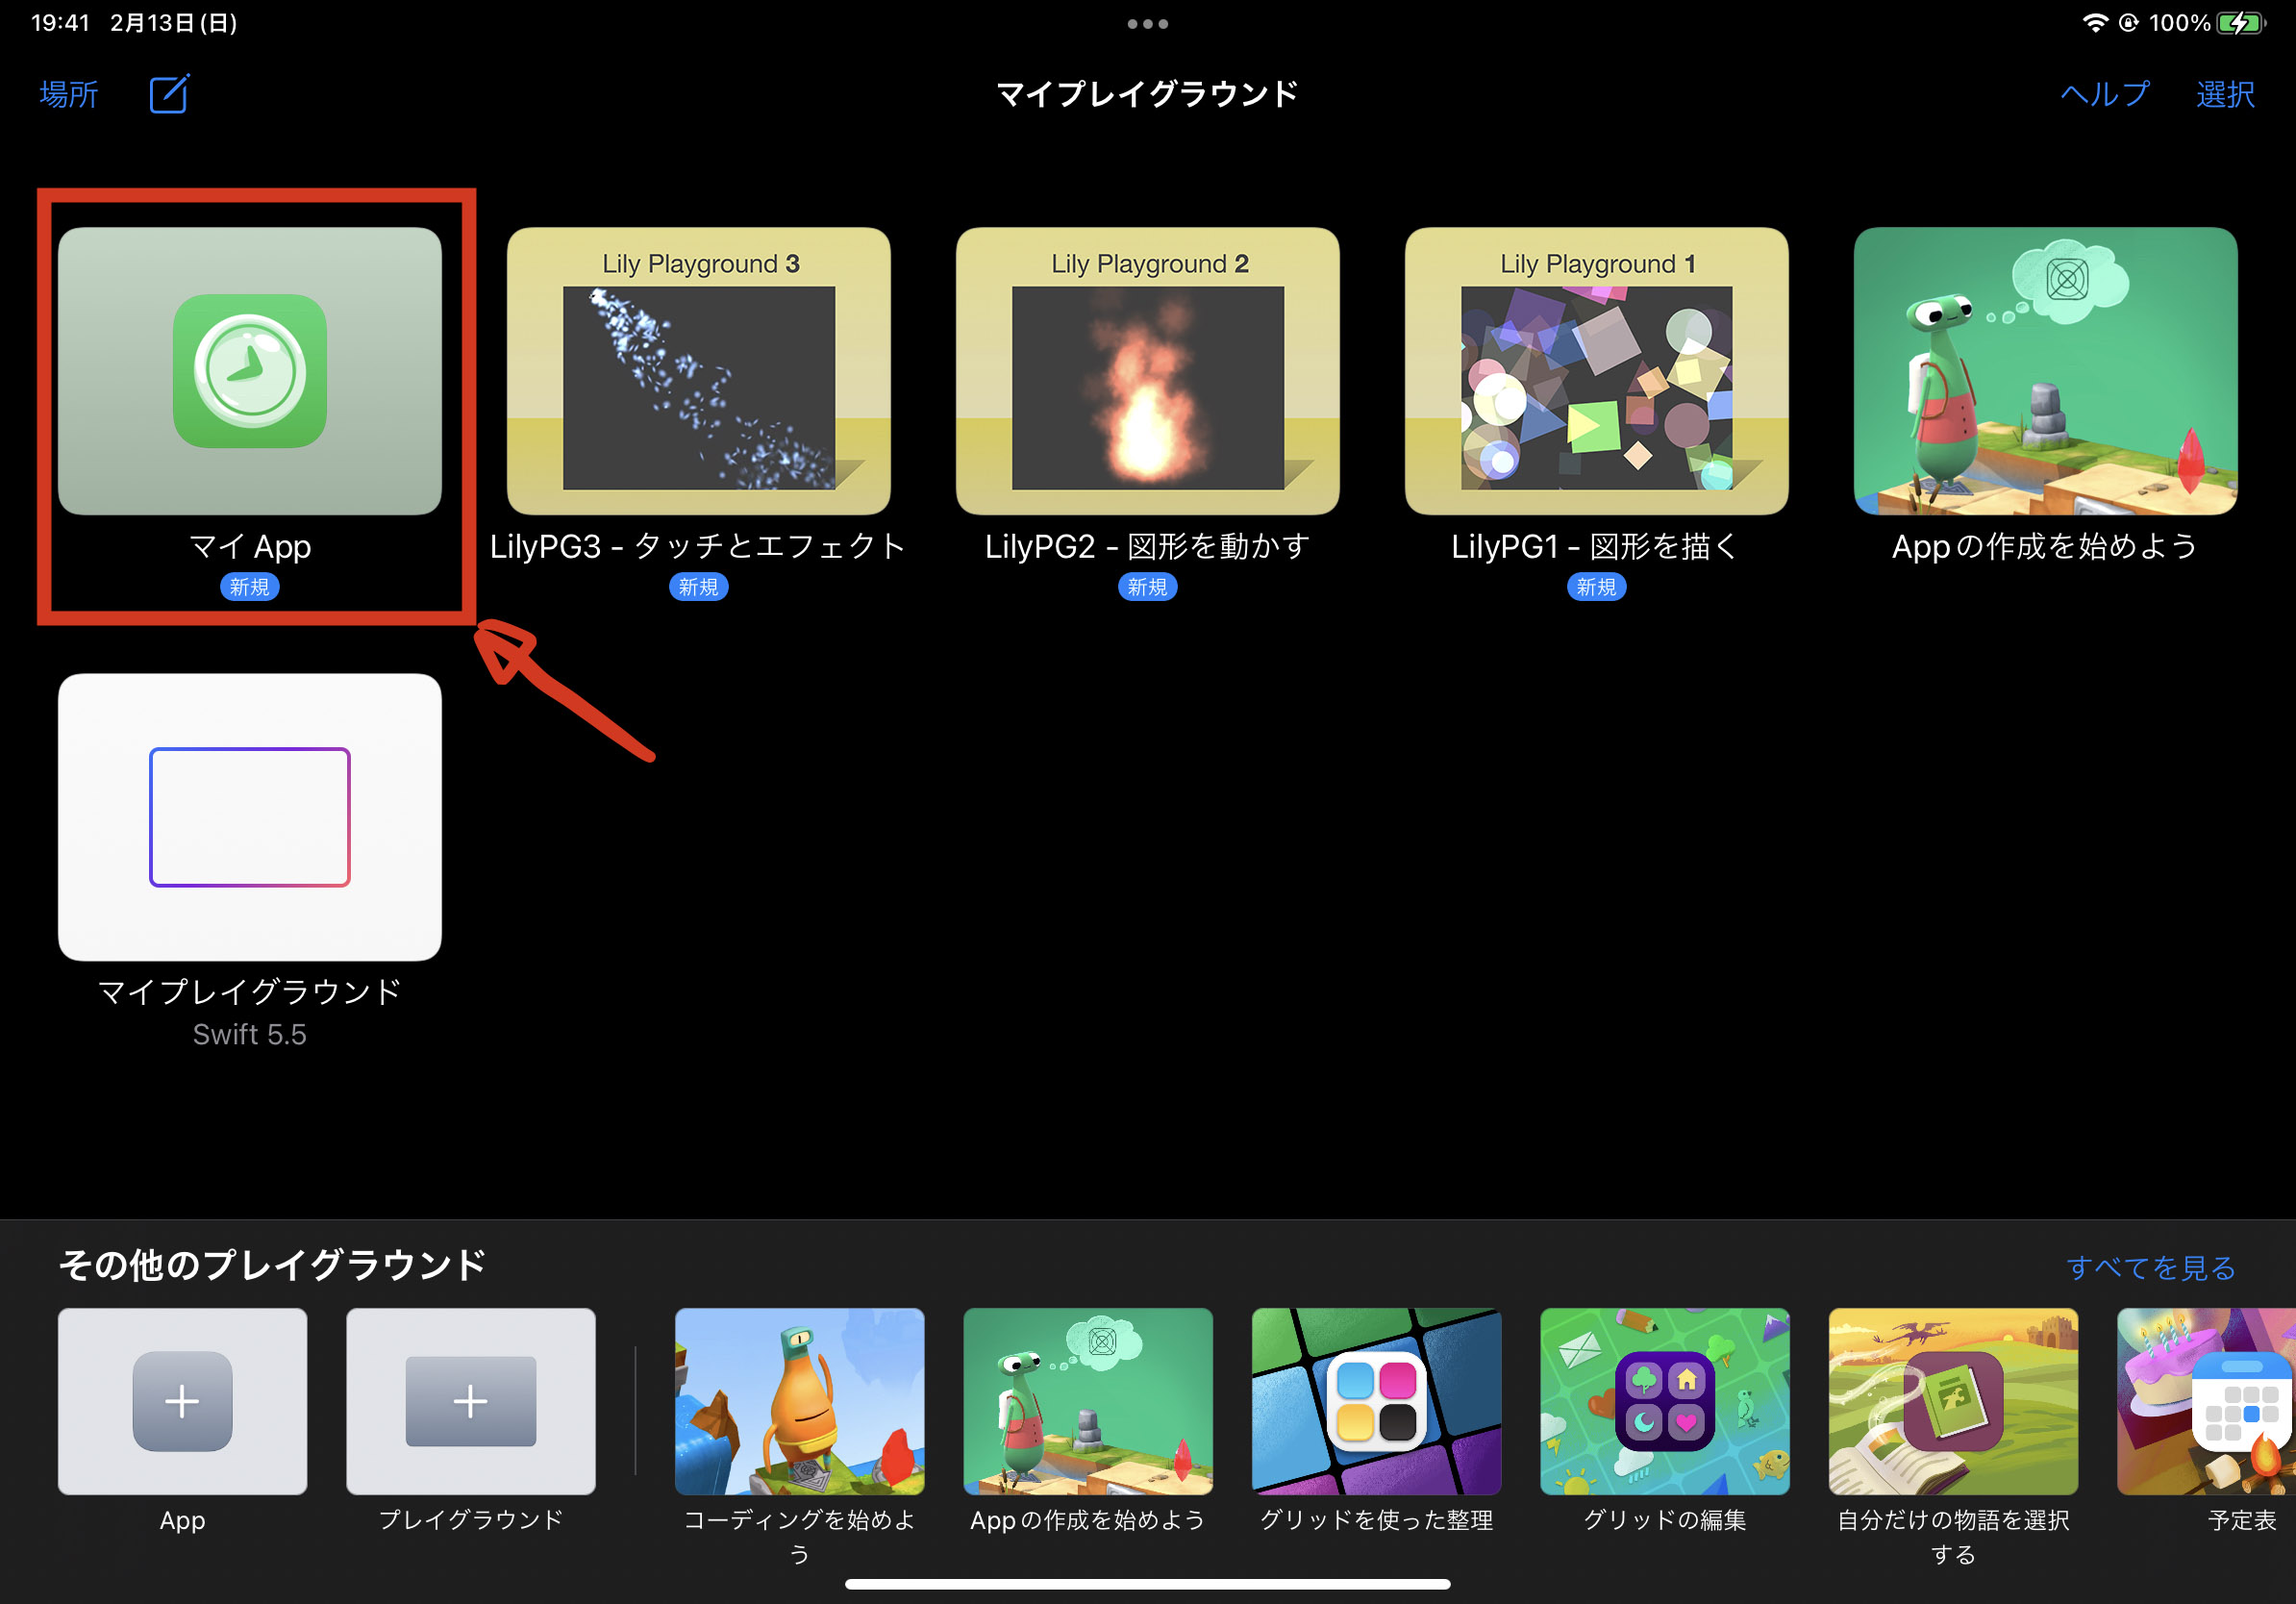Tap the その他のプレイグラウンド section heading

(273, 1265)
